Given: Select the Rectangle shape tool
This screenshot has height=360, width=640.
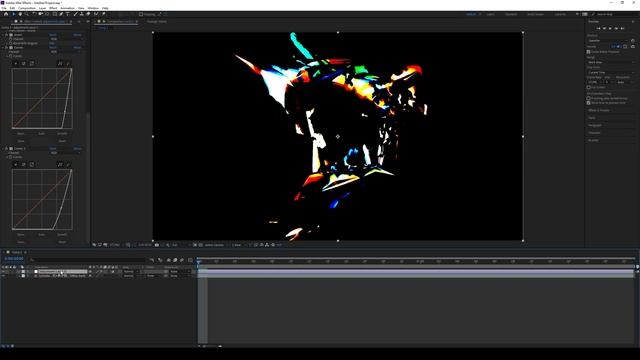Looking at the screenshot, I should [x=55, y=14].
